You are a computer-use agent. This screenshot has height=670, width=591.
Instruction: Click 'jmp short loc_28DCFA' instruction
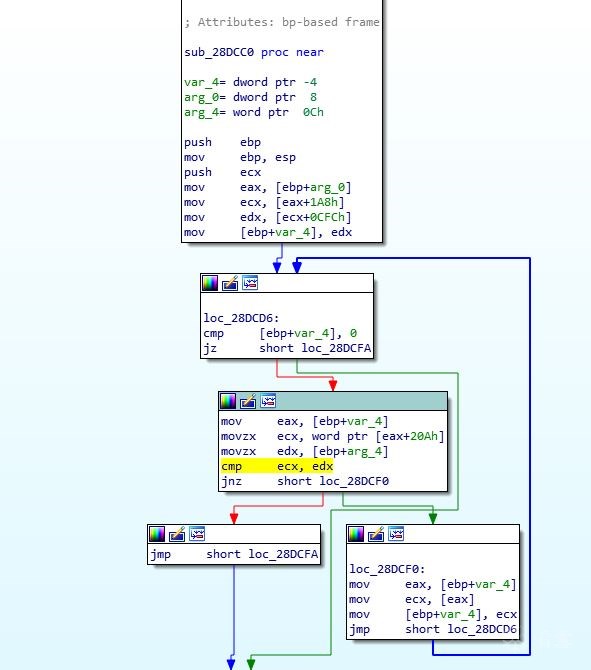(234, 554)
